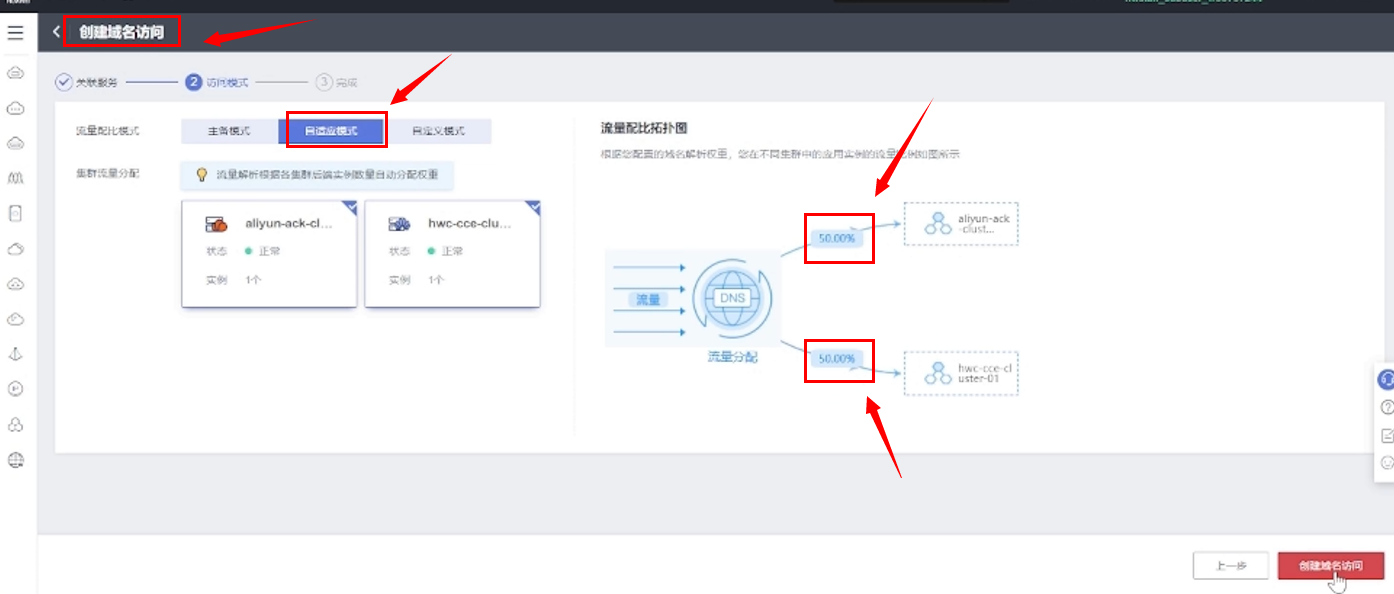Viewport: 1394px width, 594px height.
Task: Click the lightbulb tip icon
Action: pyautogui.click(x=201, y=175)
